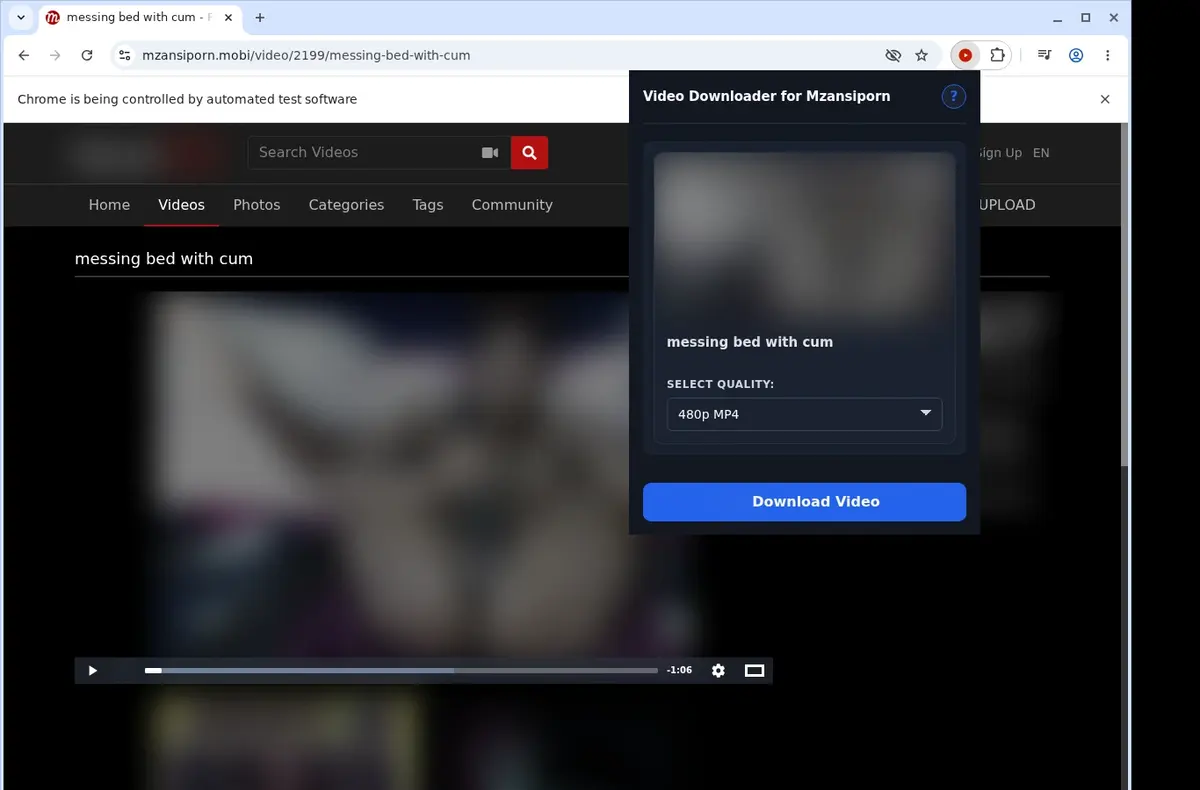Open the media controls icon
This screenshot has height=790, width=1200.
click(x=1044, y=56)
